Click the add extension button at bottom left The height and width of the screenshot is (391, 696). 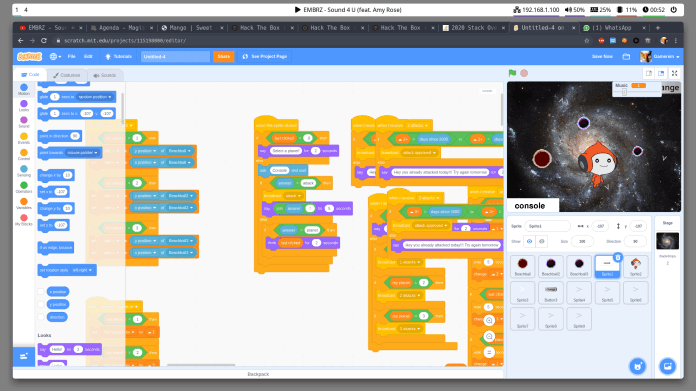(24, 356)
